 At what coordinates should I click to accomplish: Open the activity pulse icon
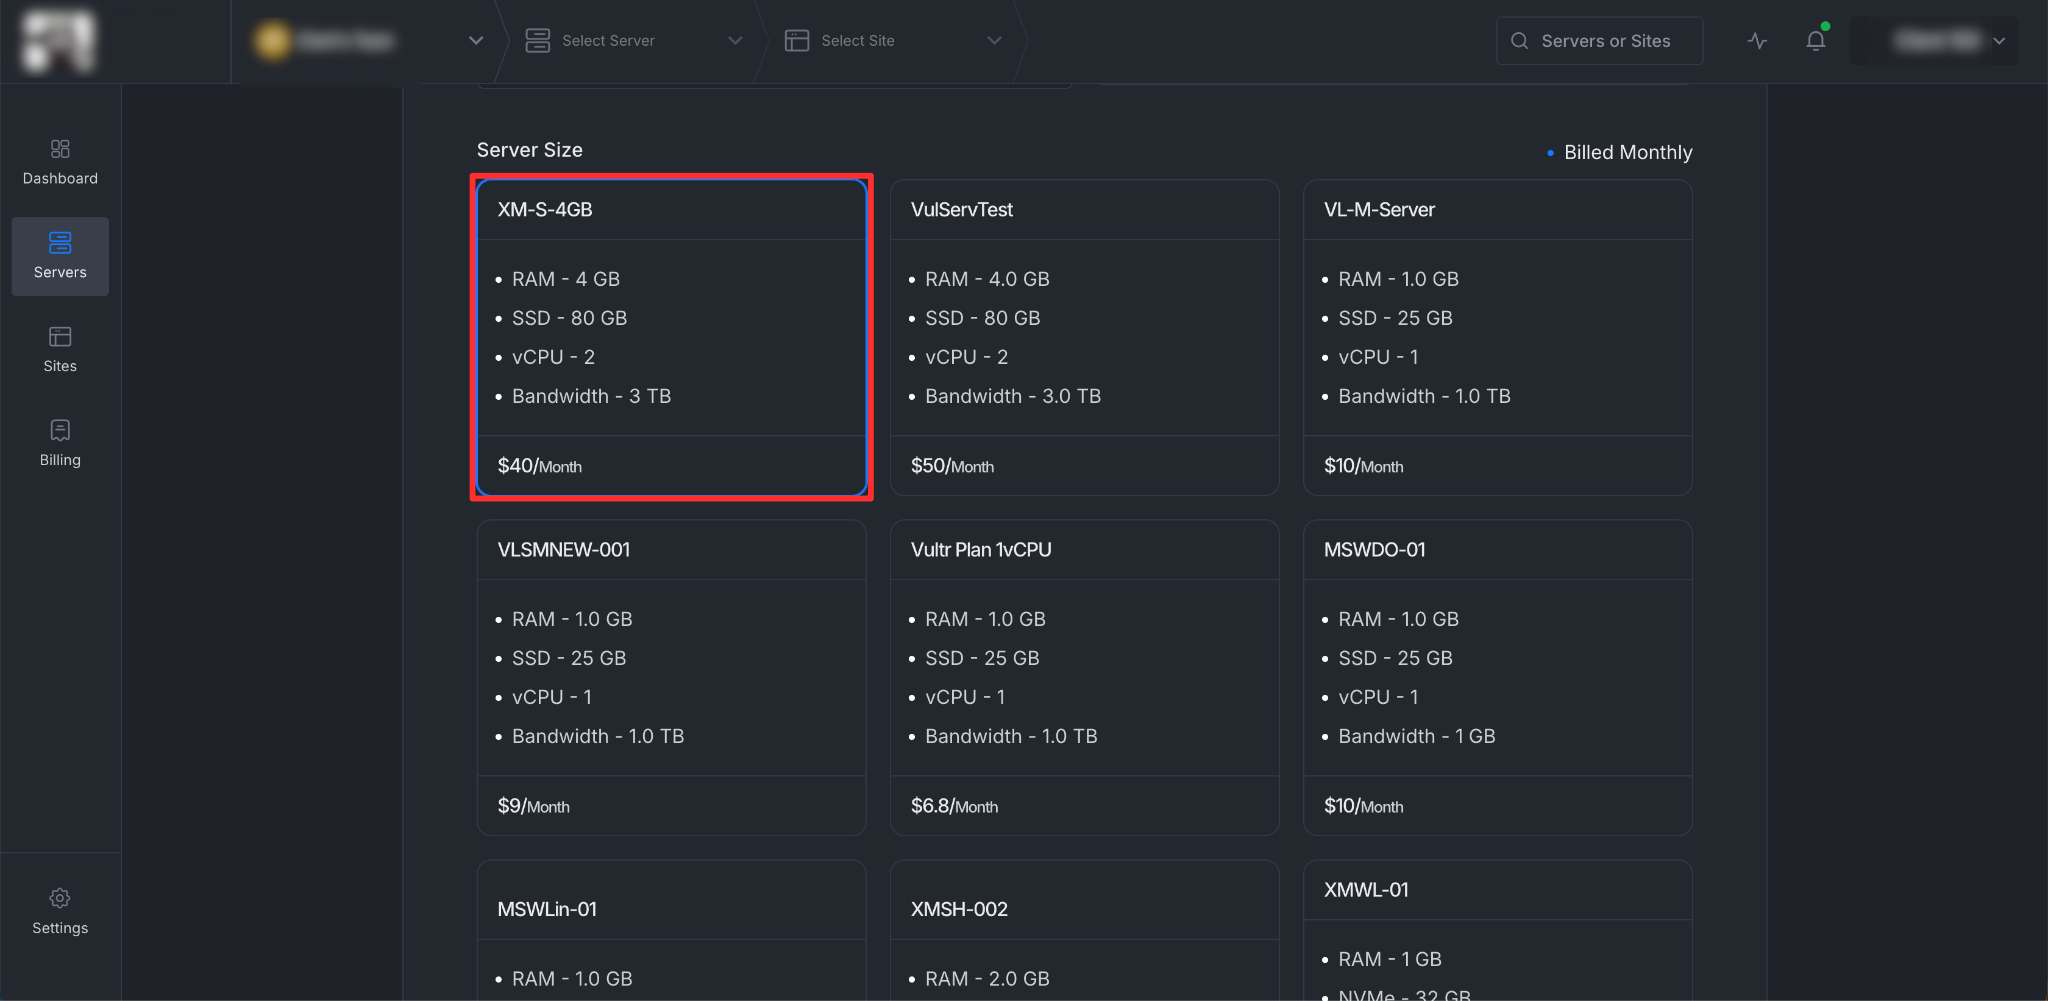tap(1758, 41)
